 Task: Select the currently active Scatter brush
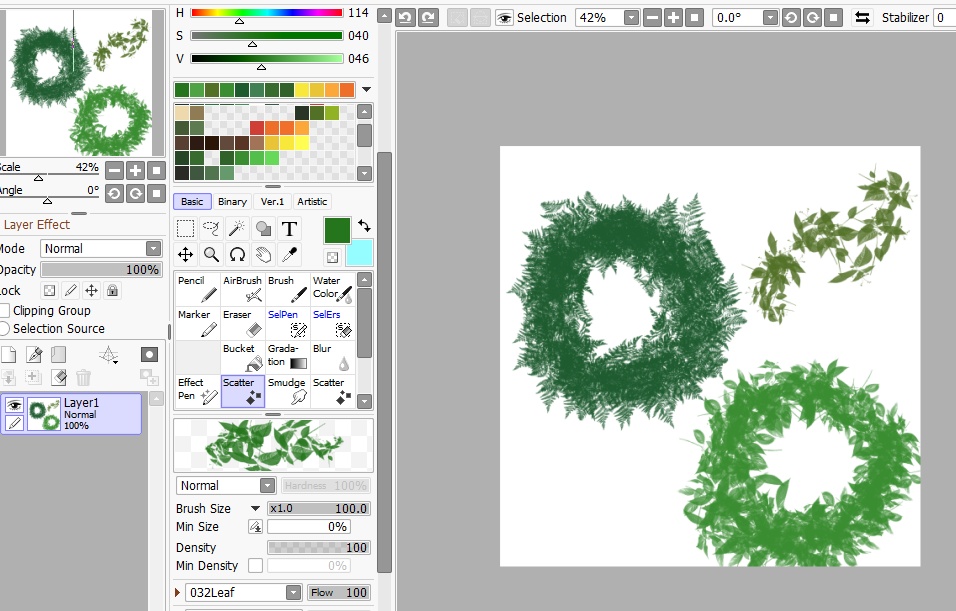[x=242, y=388]
